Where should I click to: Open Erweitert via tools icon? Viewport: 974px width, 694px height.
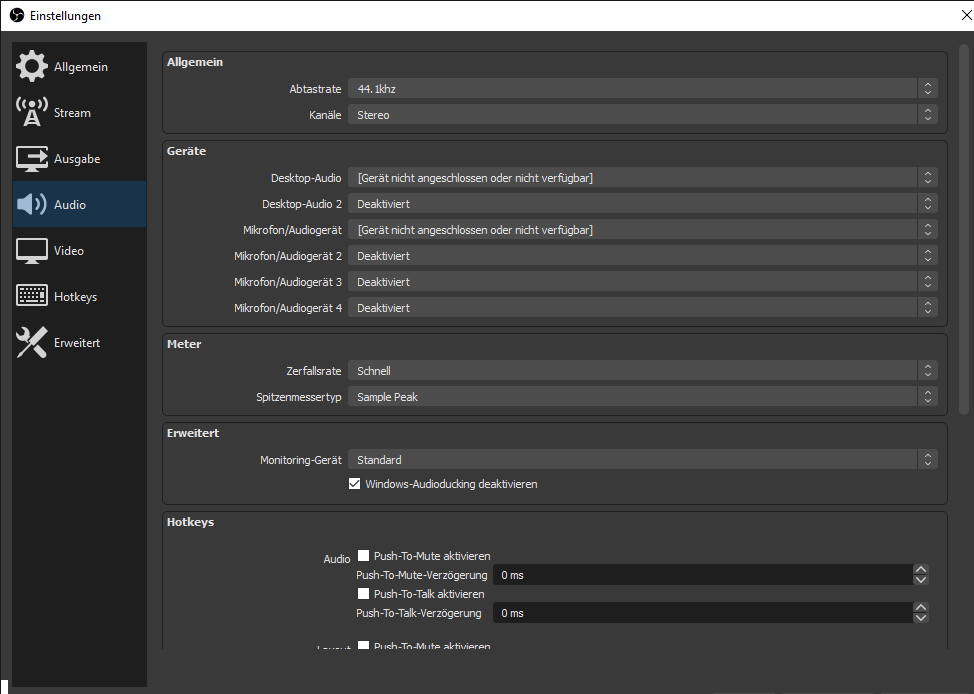point(32,343)
